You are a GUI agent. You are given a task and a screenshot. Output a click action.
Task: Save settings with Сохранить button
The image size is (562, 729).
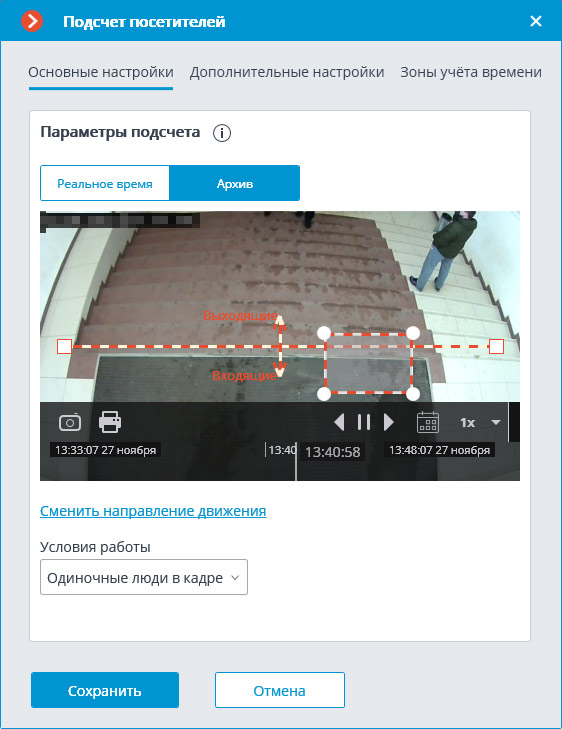click(x=105, y=690)
